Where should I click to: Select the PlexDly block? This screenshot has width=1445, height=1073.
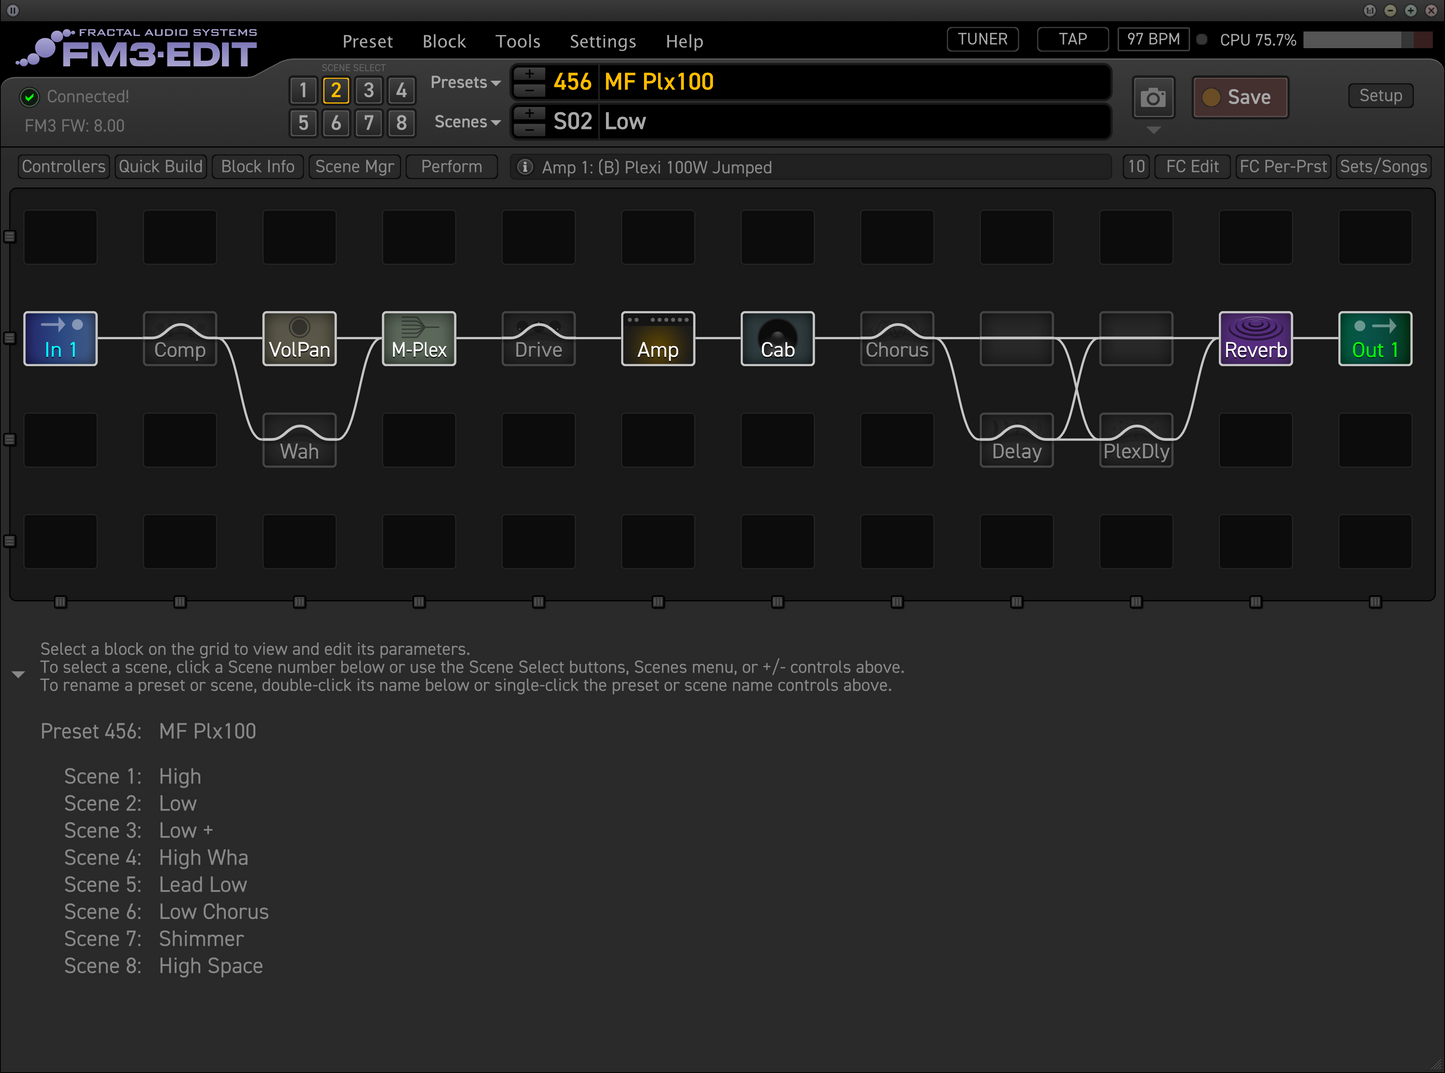[1136, 440]
